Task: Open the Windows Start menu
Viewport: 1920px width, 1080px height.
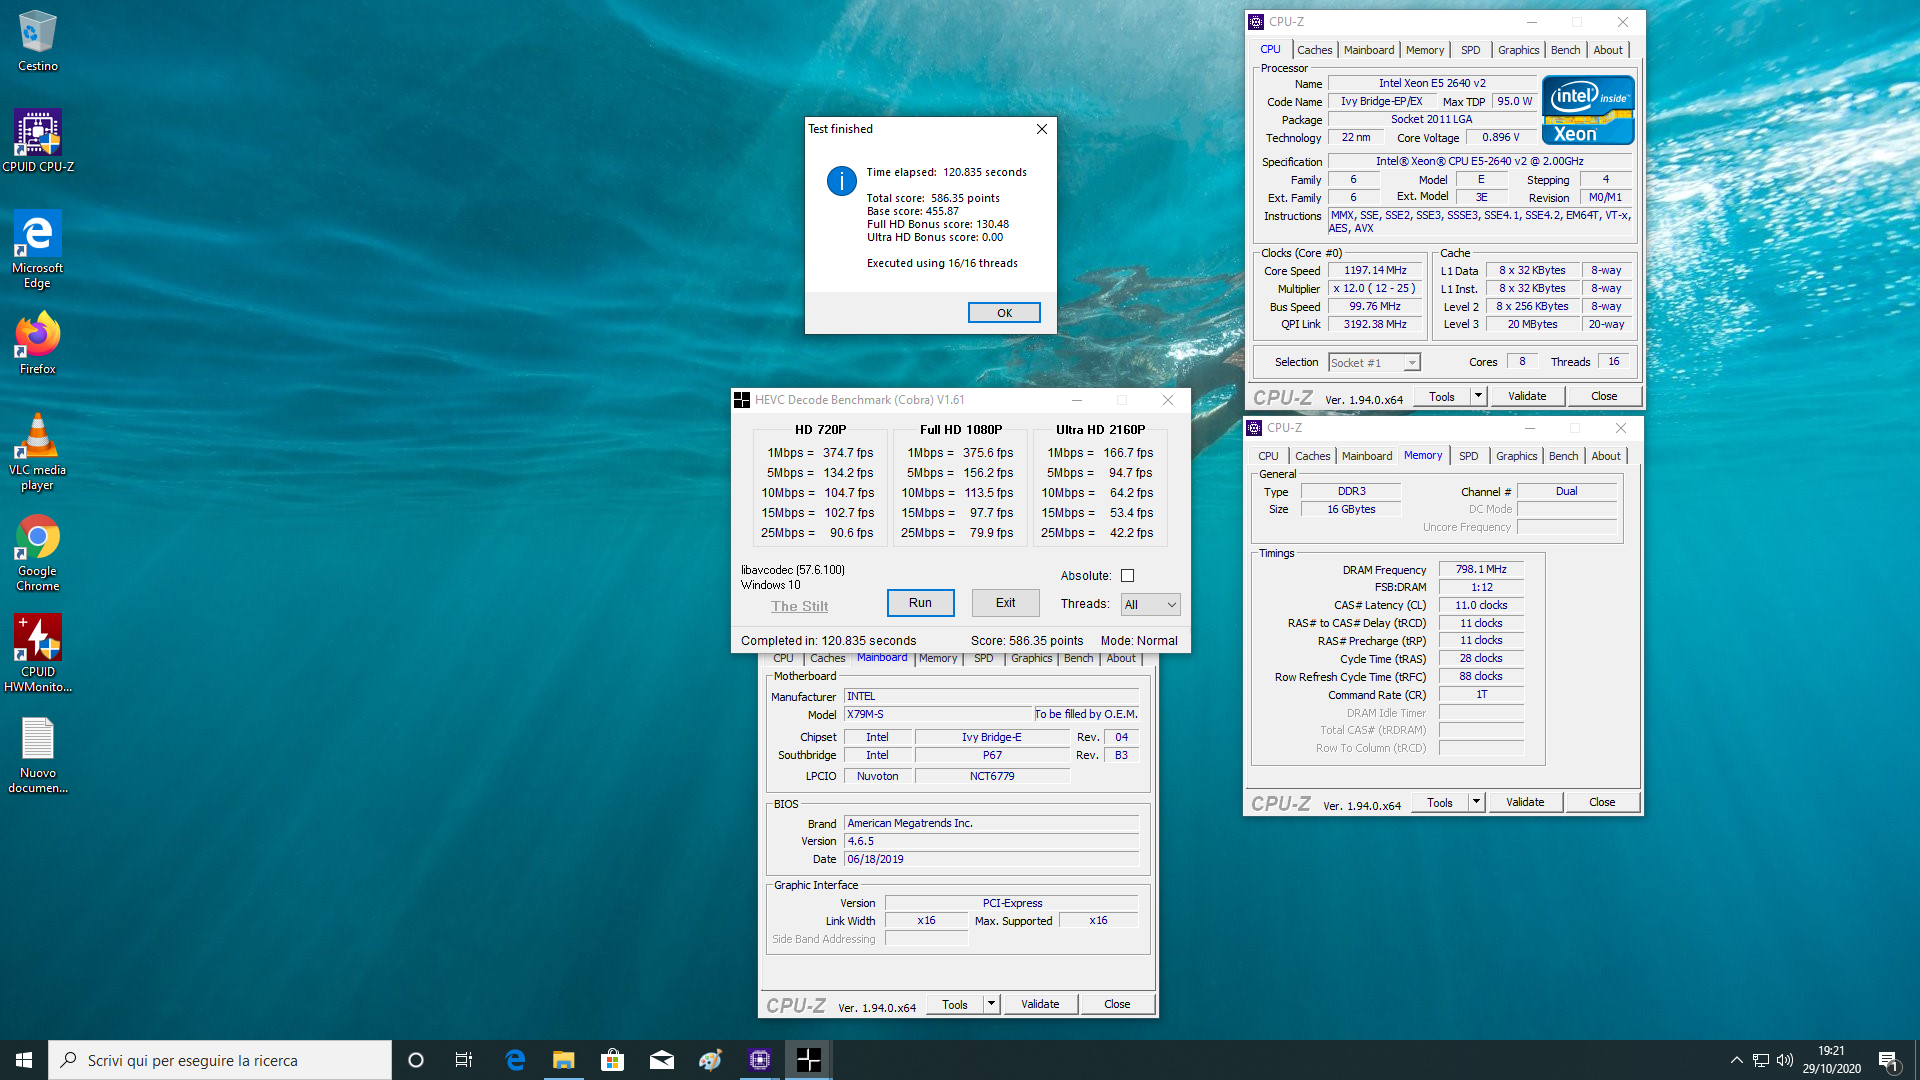Action: coord(24,1060)
